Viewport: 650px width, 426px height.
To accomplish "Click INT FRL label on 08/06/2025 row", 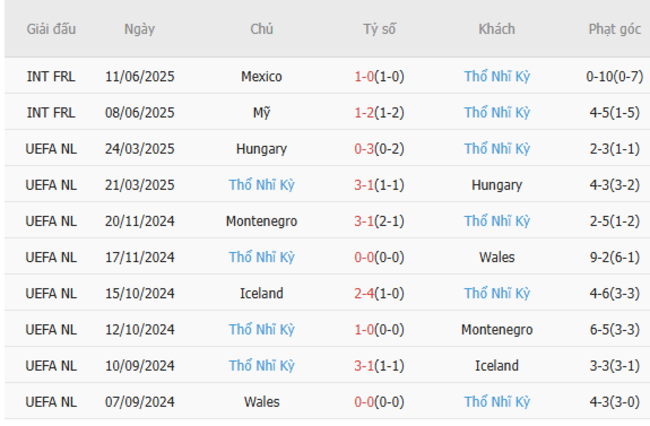I will (x=51, y=112).
